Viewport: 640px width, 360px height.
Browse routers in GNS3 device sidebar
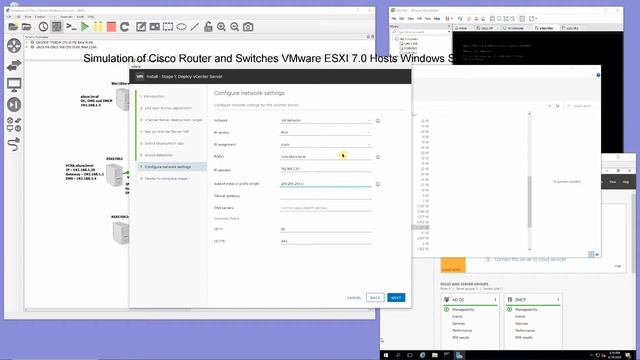14,46
